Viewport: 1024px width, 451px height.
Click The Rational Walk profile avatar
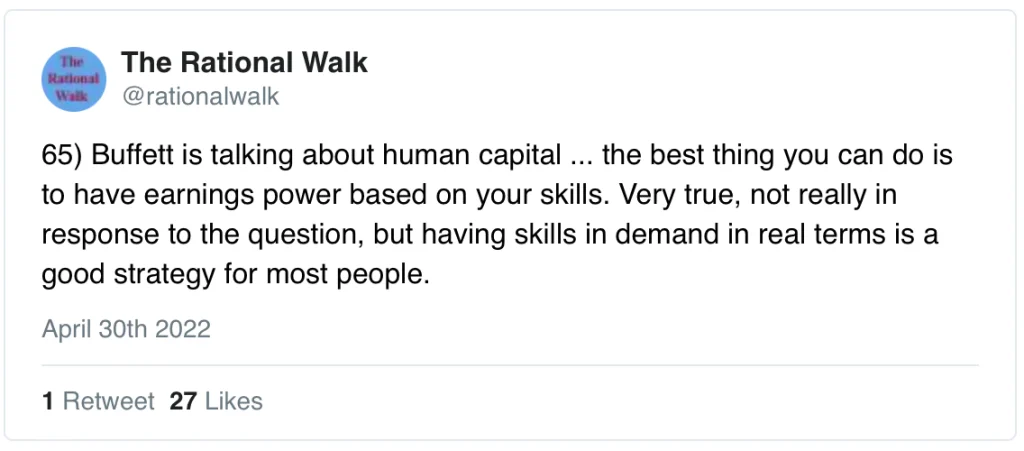(75, 79)
